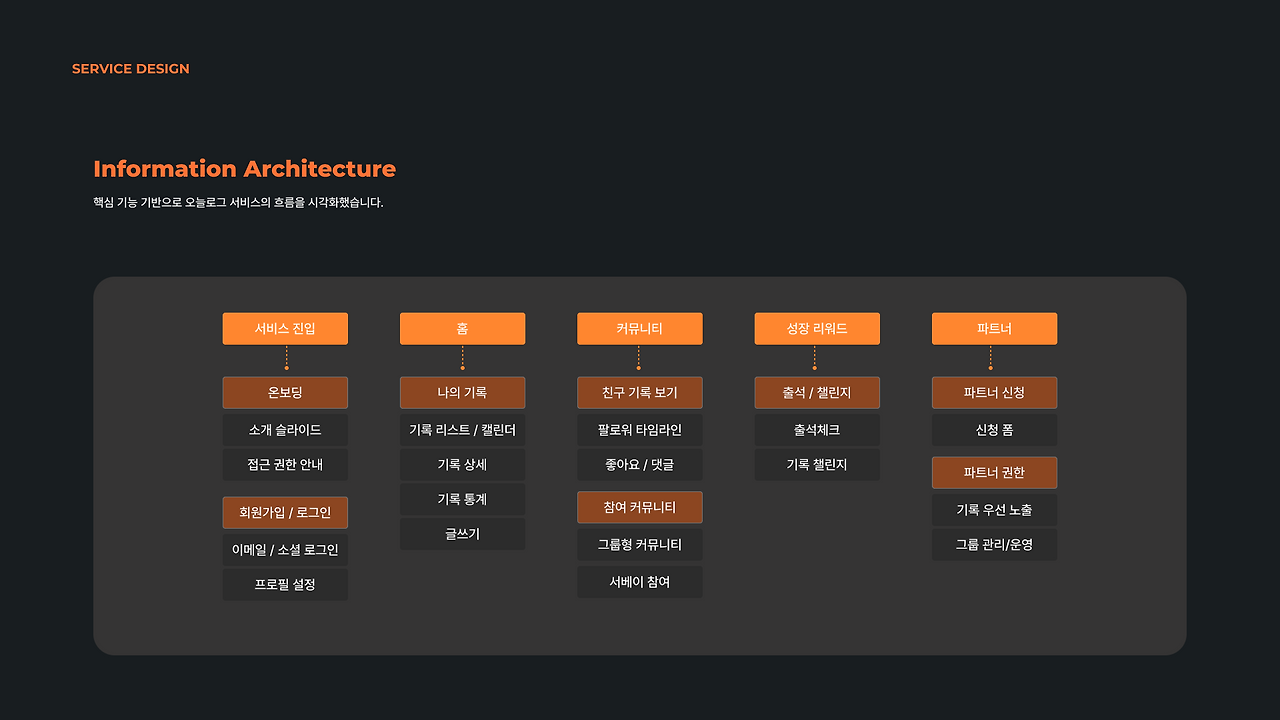Click the 기록 리스트 / 캘린더 item
This screenshot has width=1280, height=720.
point(462,430)
